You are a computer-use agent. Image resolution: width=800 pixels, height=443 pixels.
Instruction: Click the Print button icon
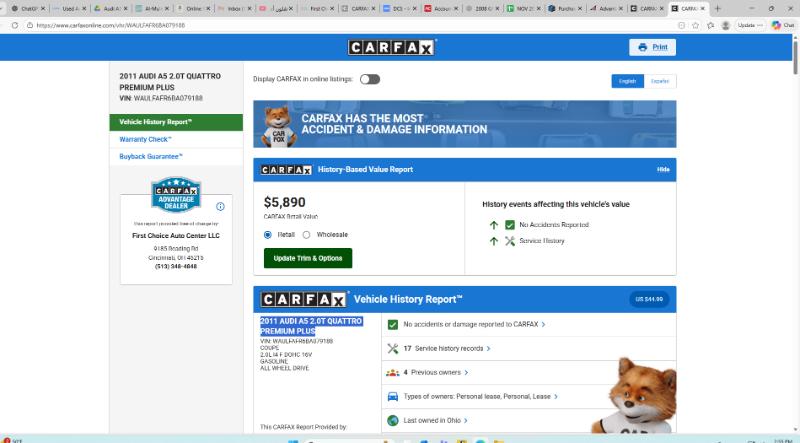point(642,47)
